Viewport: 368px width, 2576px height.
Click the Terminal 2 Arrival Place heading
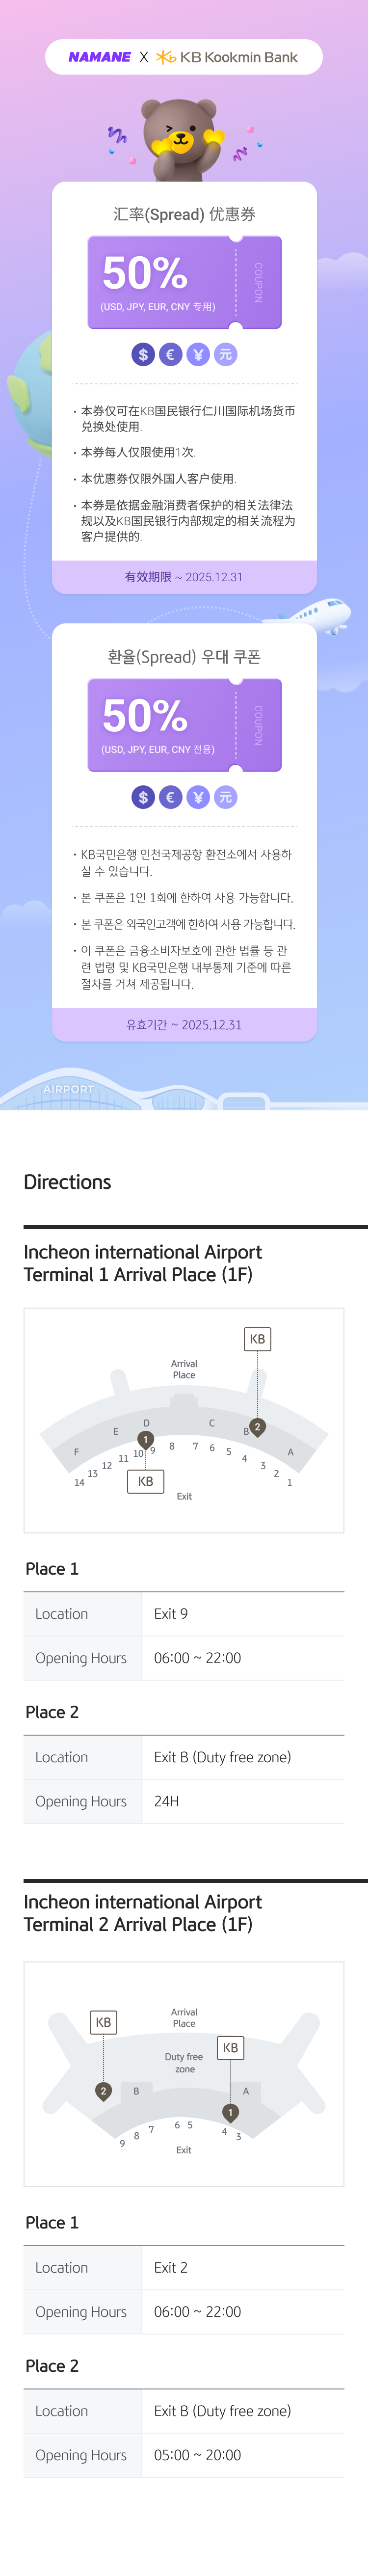pos(143,1913)
